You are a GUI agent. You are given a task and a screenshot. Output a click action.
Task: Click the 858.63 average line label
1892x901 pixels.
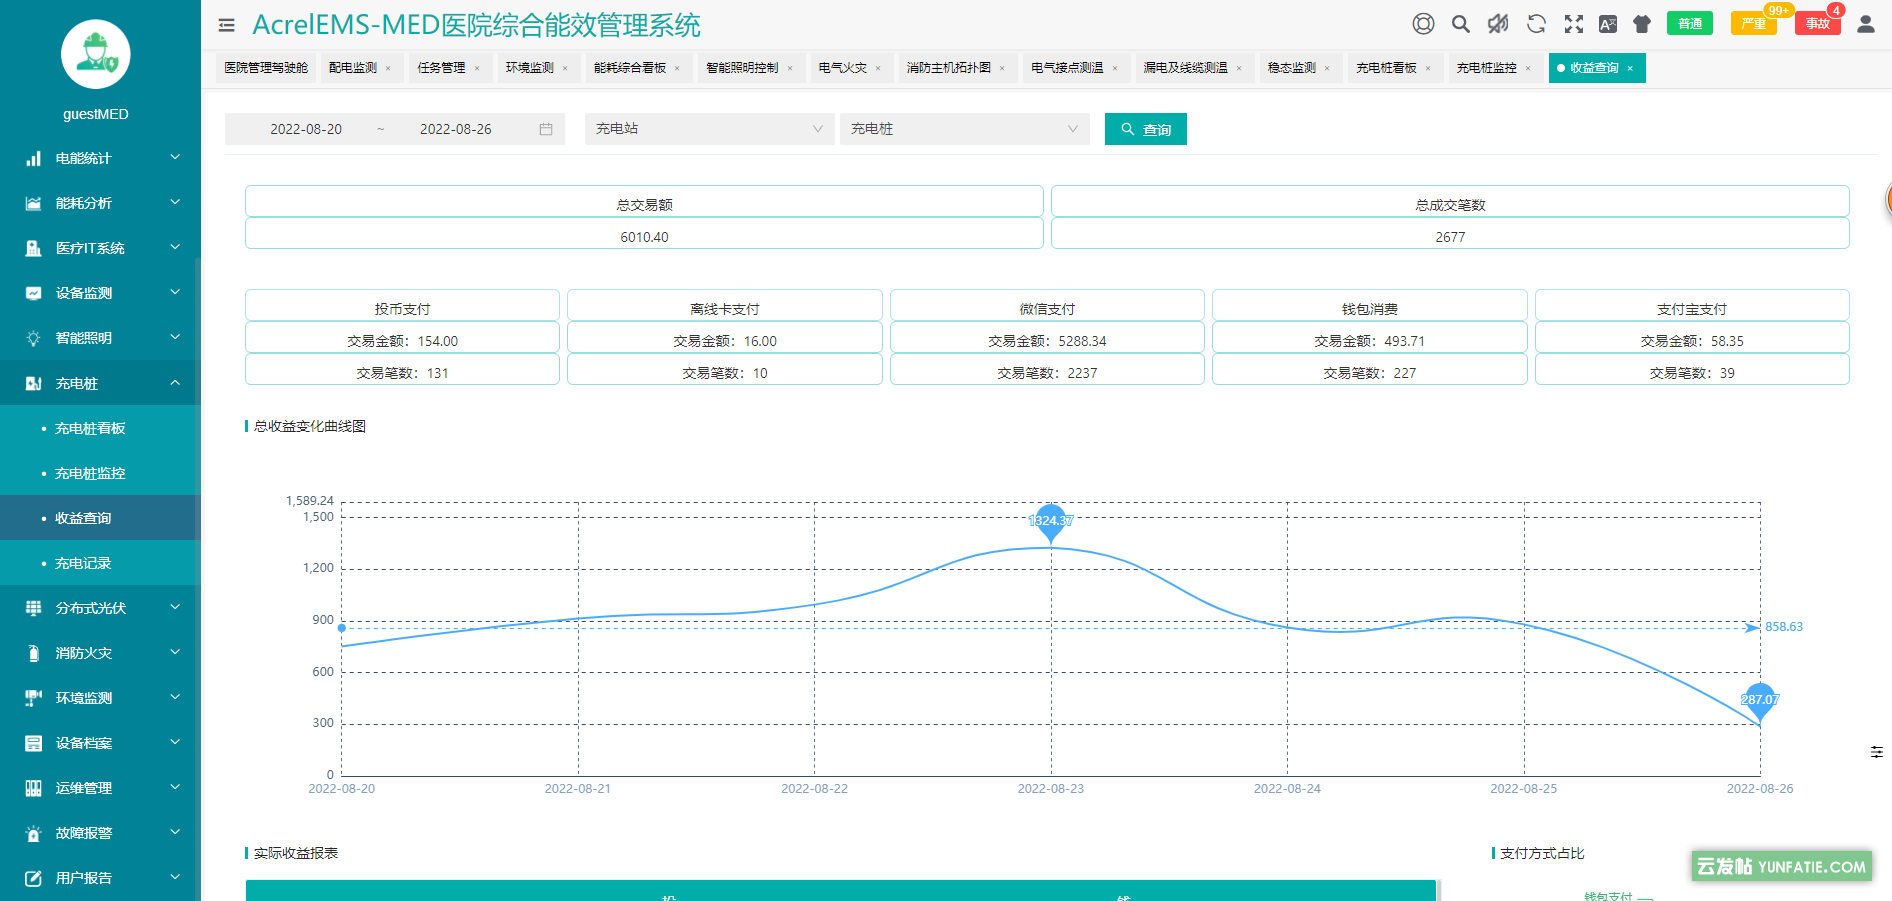(1784, 627)
